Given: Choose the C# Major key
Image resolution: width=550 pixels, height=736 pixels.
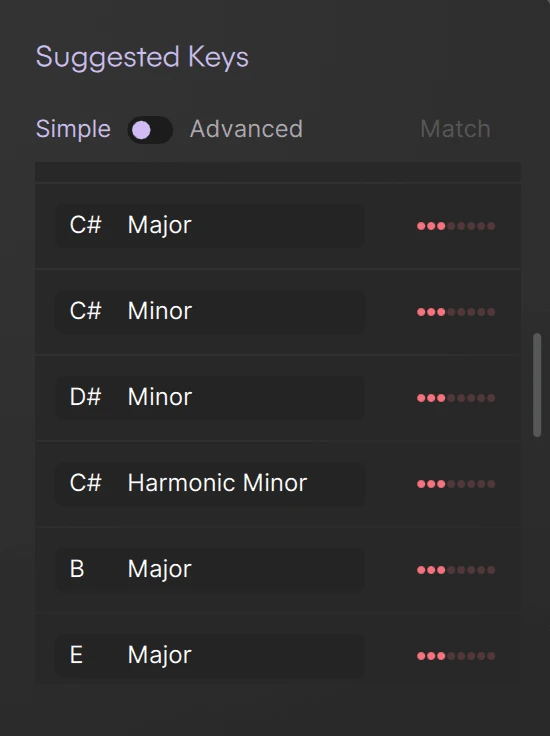Looking at the screenshot, I should tap(210, 226).
